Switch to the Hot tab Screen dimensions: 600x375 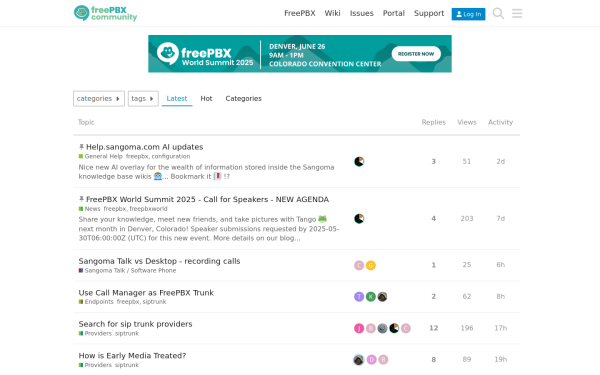(206, 99)
